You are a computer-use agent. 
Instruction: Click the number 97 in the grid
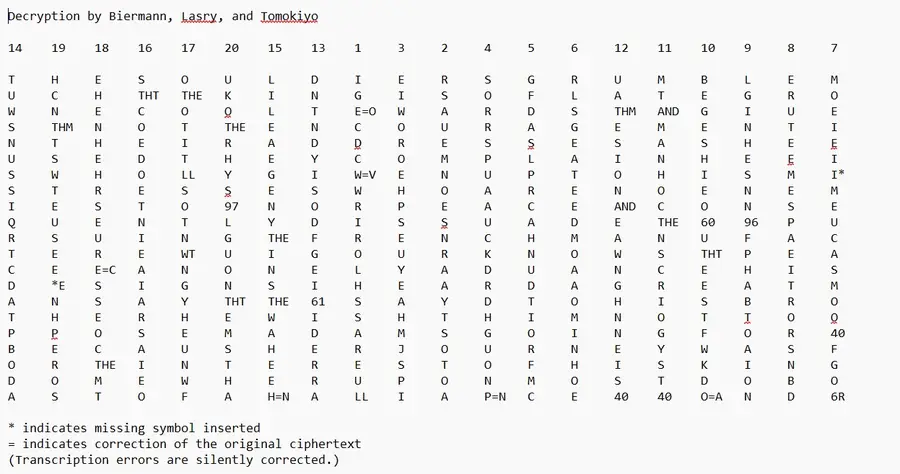click(231, 207)
